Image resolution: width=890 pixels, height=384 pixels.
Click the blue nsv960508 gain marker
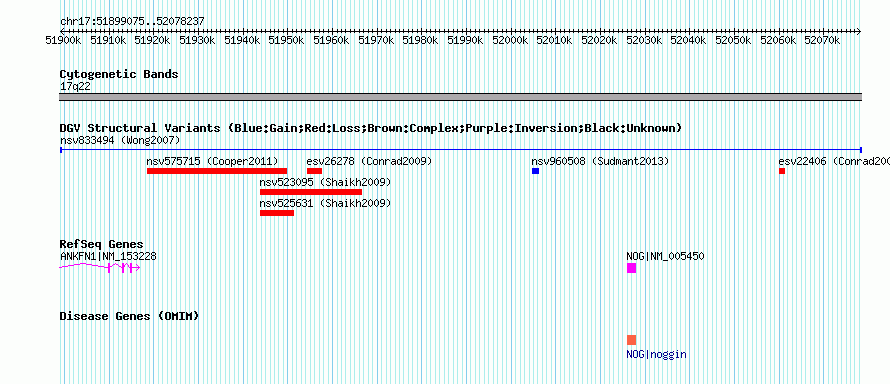[535, 171]
